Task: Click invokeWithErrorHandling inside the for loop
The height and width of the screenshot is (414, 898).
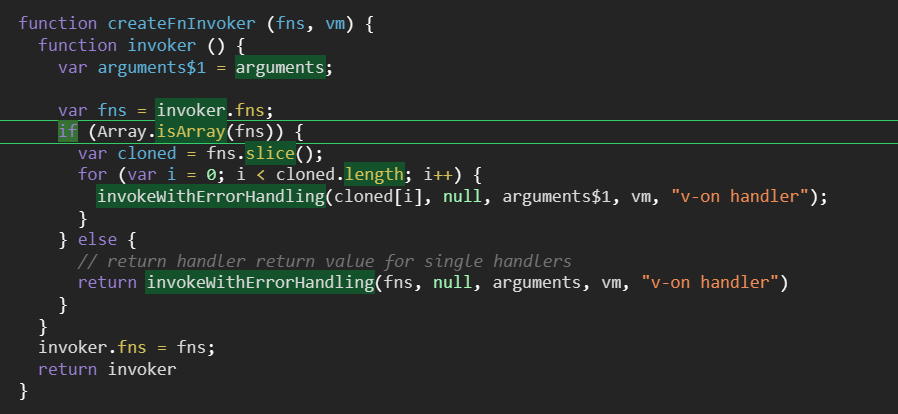Action: click(x=211, y=196)
